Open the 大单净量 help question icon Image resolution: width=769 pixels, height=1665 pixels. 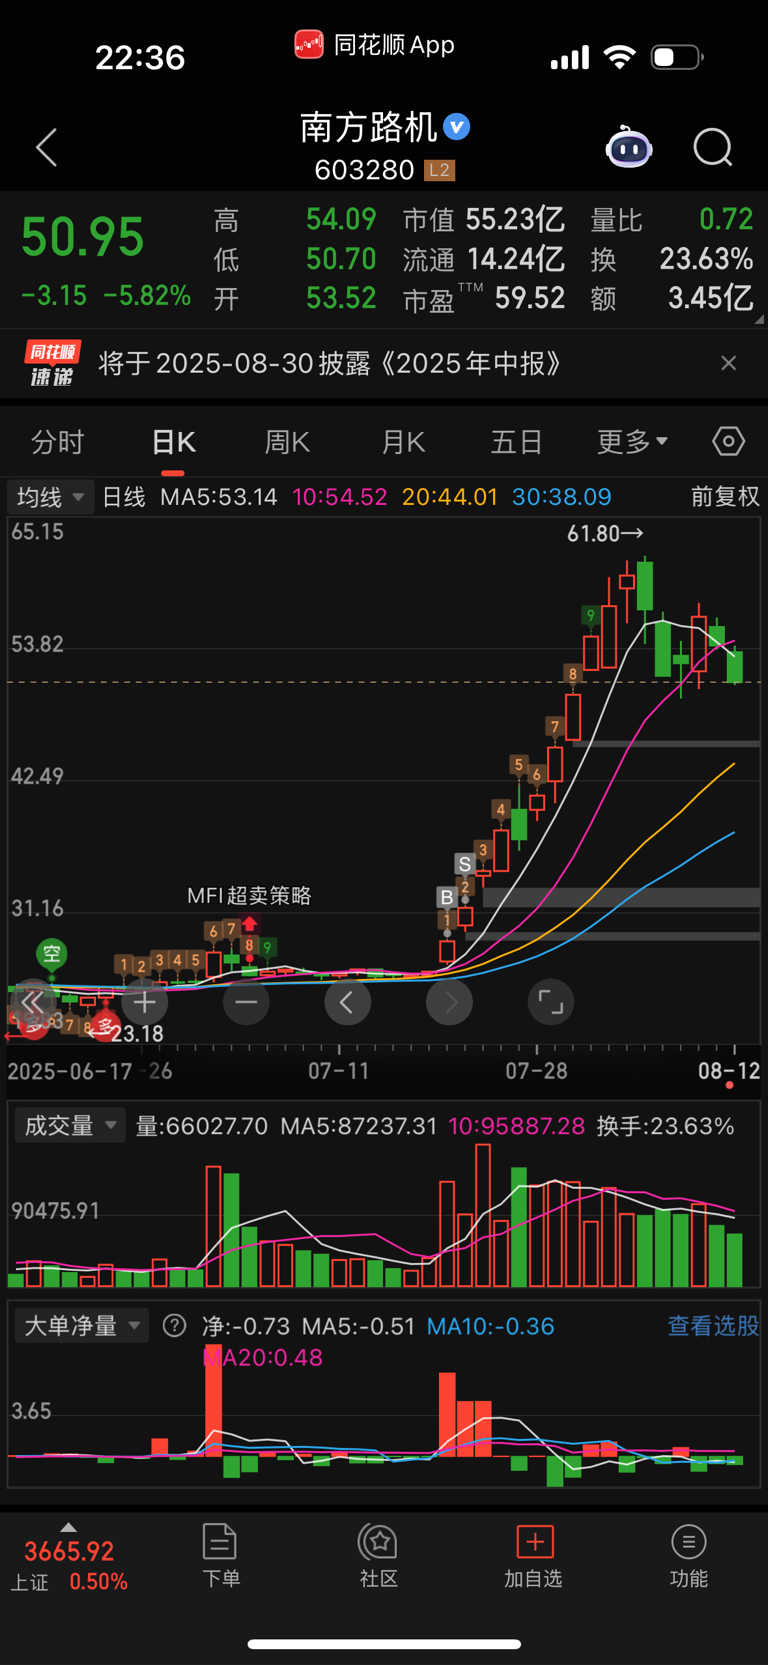coord(174,1326)
